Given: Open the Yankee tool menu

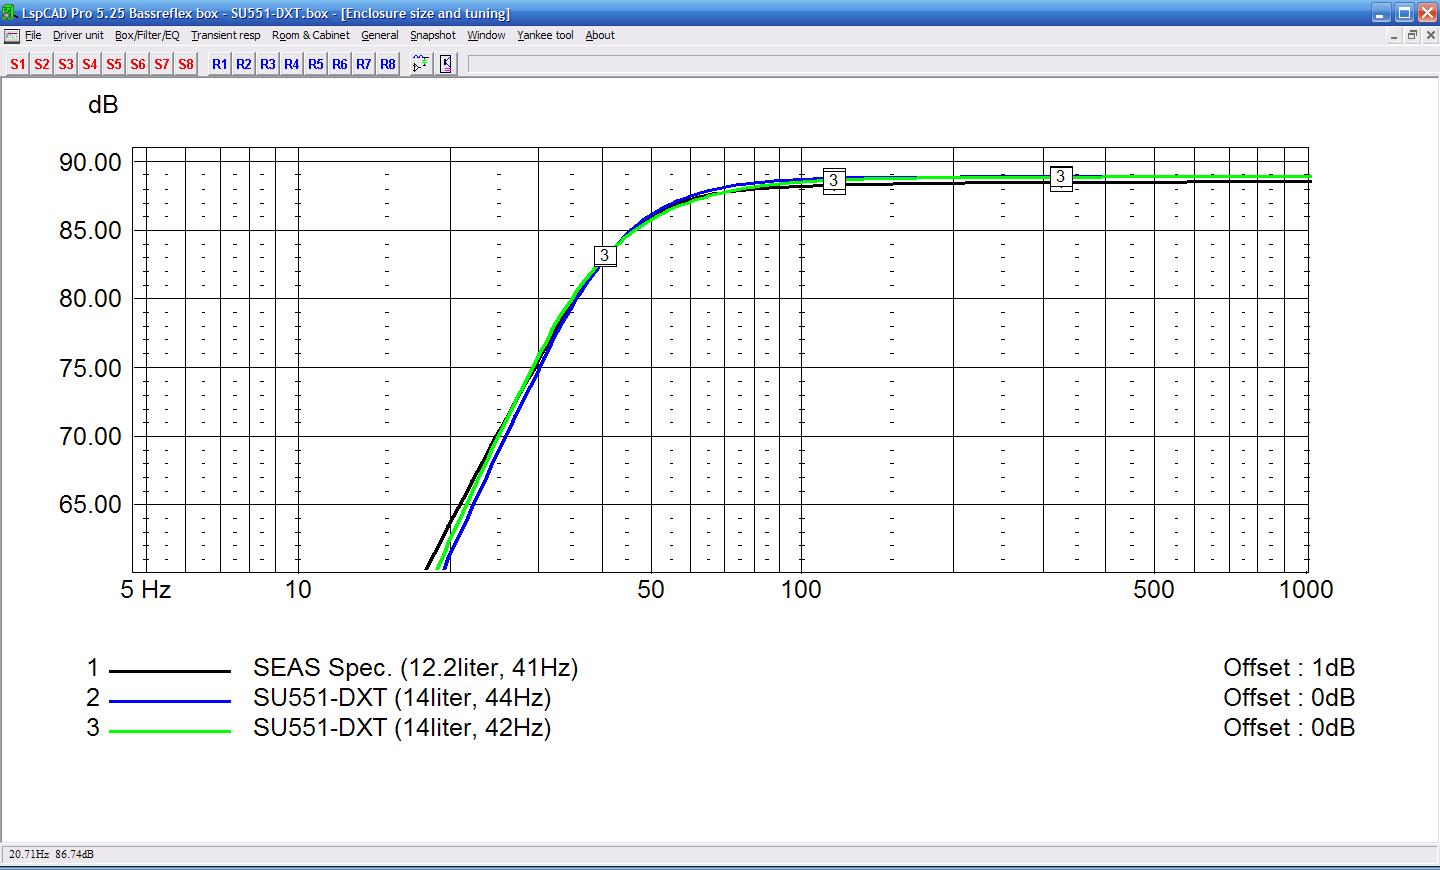Looking at the screenshot, I should tap(545, 35).
